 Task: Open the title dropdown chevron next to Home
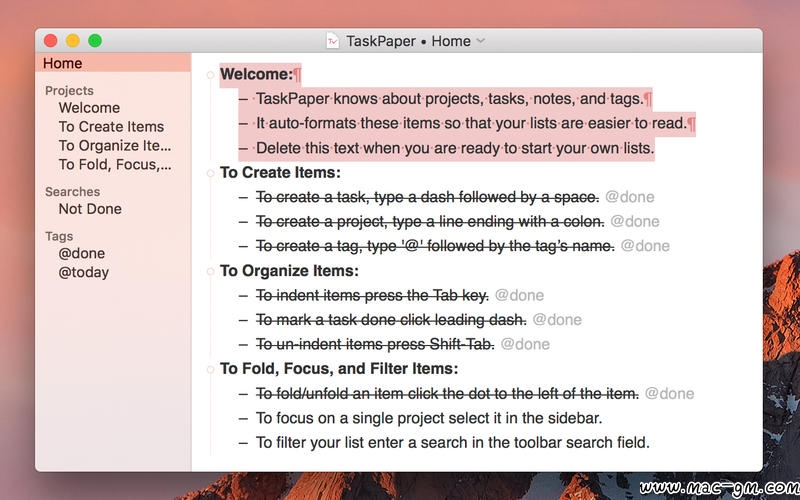point(481,41)
